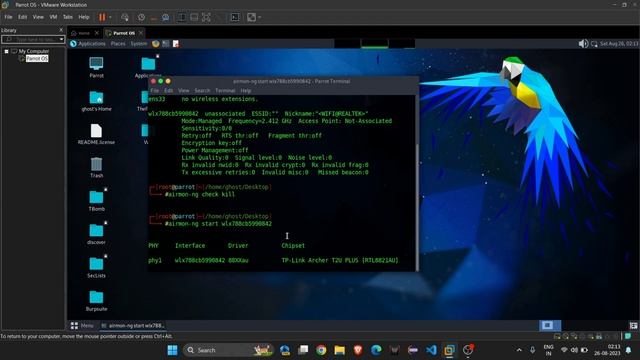Open the console view icon in VMware toolbar
This screenshot has width=640, height=360.
(x=235, y=17)
